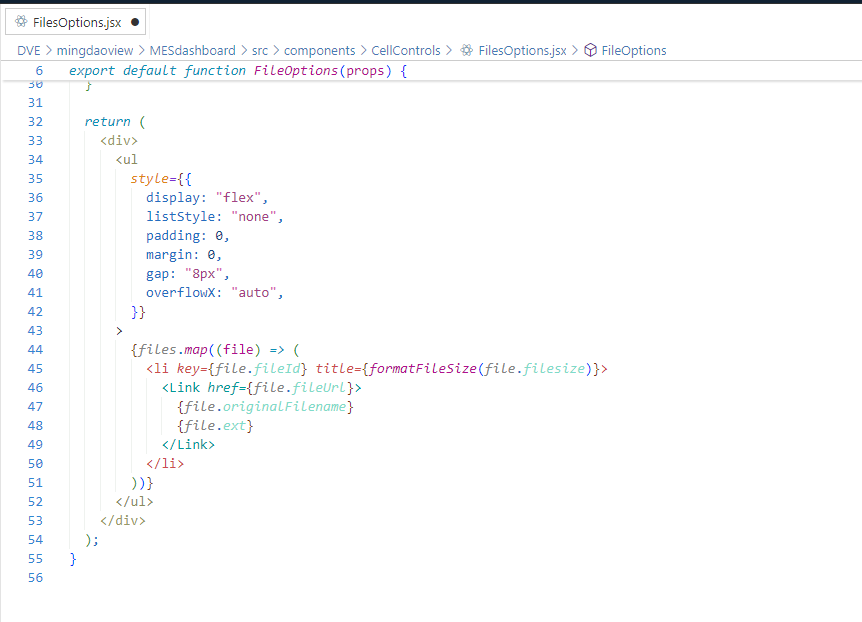The width and height of the screenshot is (862, 622).
Task: Click the empty line 56 at file end
Action: [300, 578]
